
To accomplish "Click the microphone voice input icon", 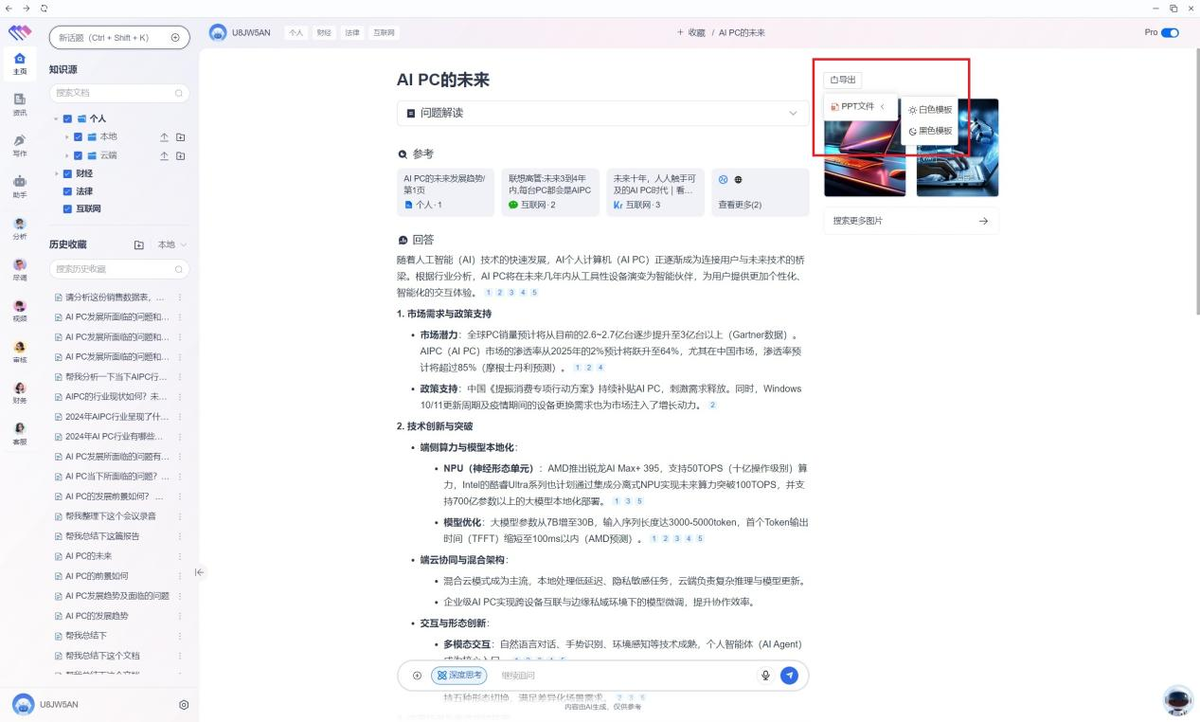I will [766, 676].
